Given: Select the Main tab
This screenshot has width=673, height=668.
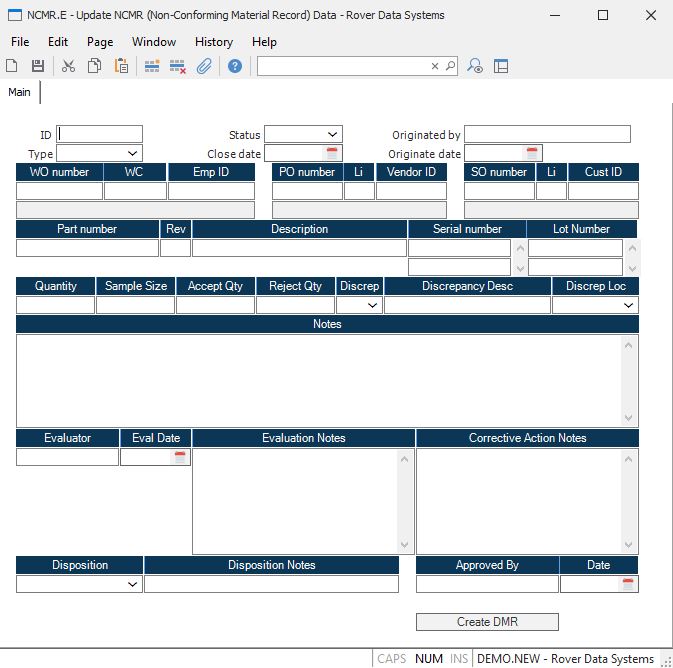Looking at the screenshot, I should point(20,92).
